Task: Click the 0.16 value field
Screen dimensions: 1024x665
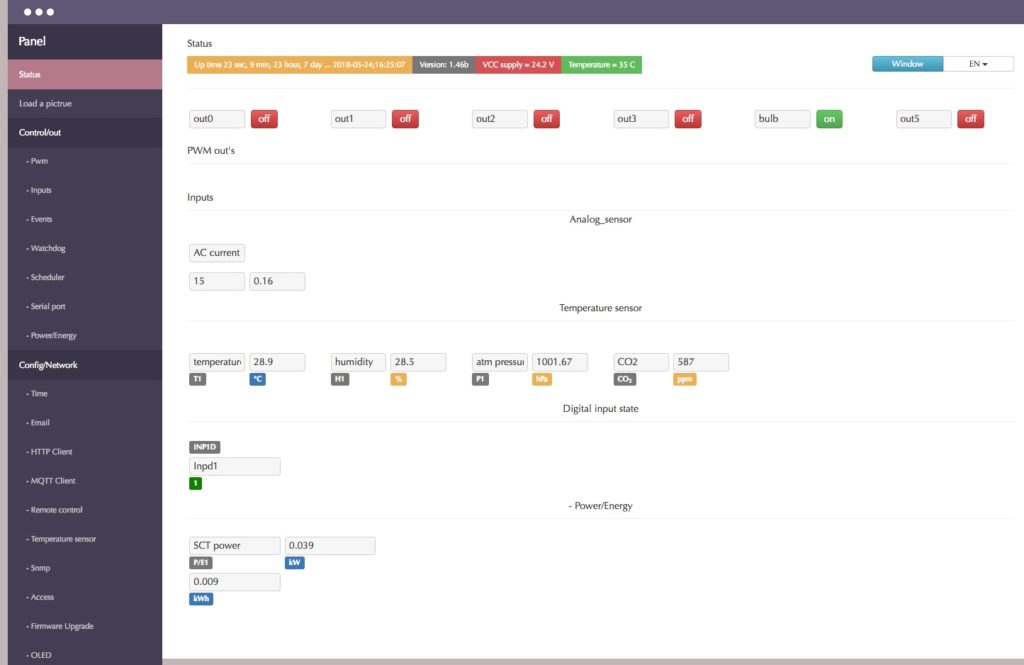Action: point(277,282)
